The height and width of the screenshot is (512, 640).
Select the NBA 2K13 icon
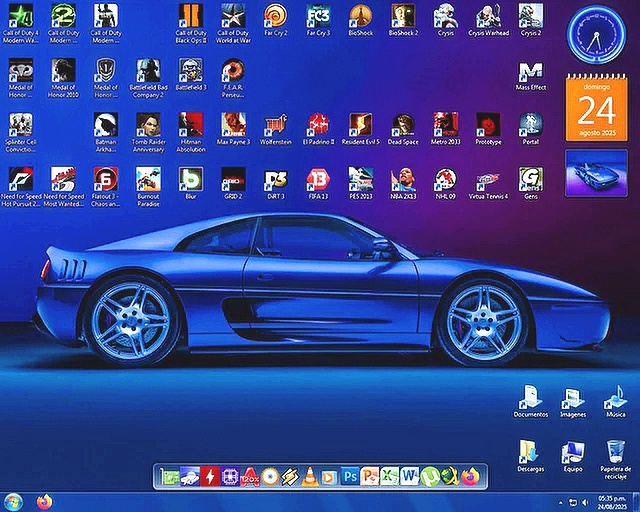pyautogui.click(x=403, y=183)
